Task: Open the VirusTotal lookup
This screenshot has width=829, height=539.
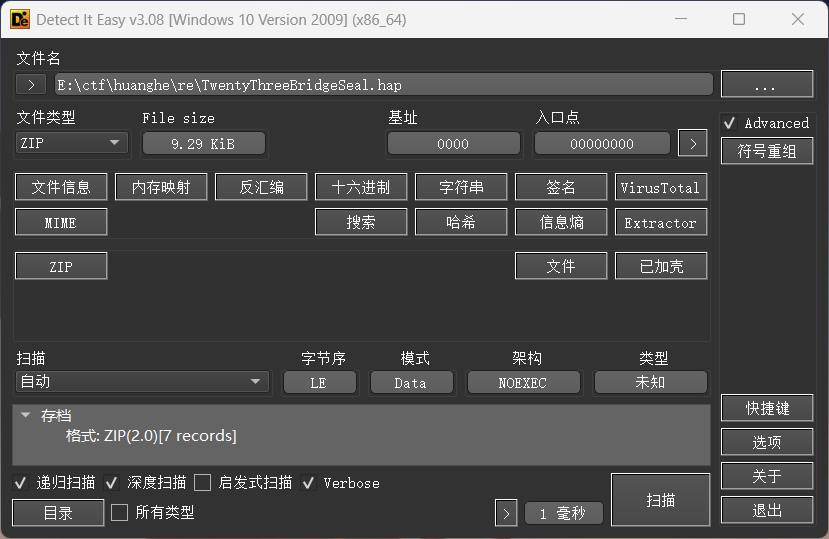Action: coord(661,187)
